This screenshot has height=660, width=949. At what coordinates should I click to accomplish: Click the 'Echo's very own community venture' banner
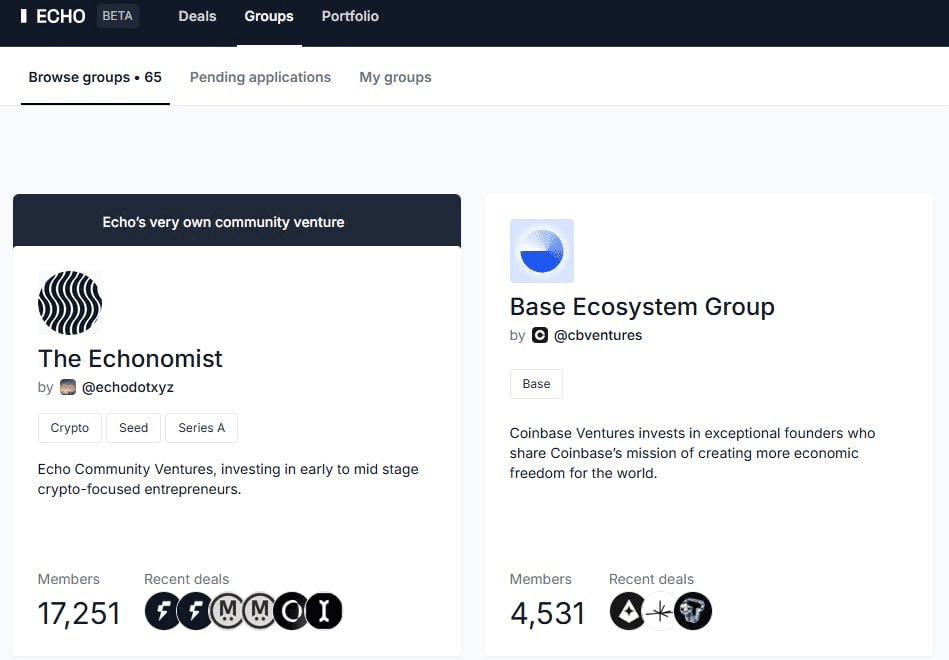pos(237,221)
